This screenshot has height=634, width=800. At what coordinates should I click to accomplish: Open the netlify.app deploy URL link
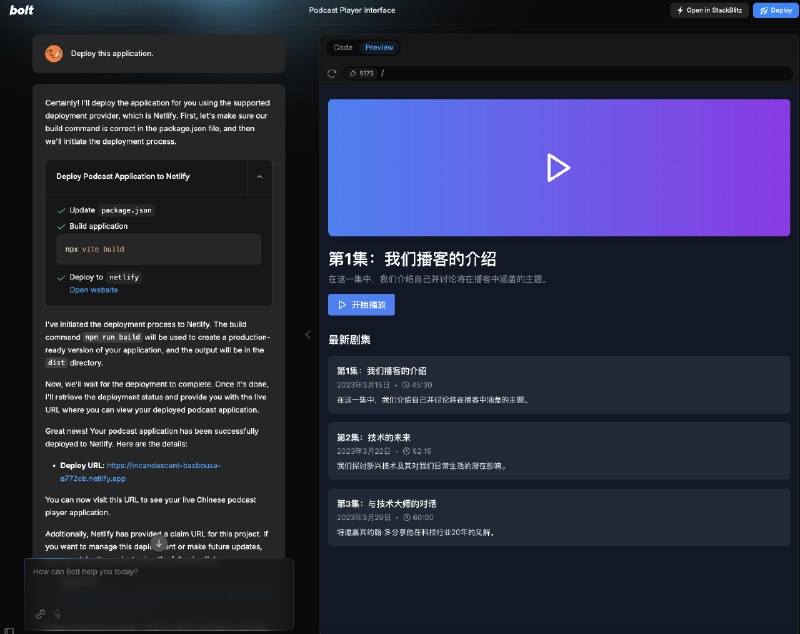click(x=140, y=472)
